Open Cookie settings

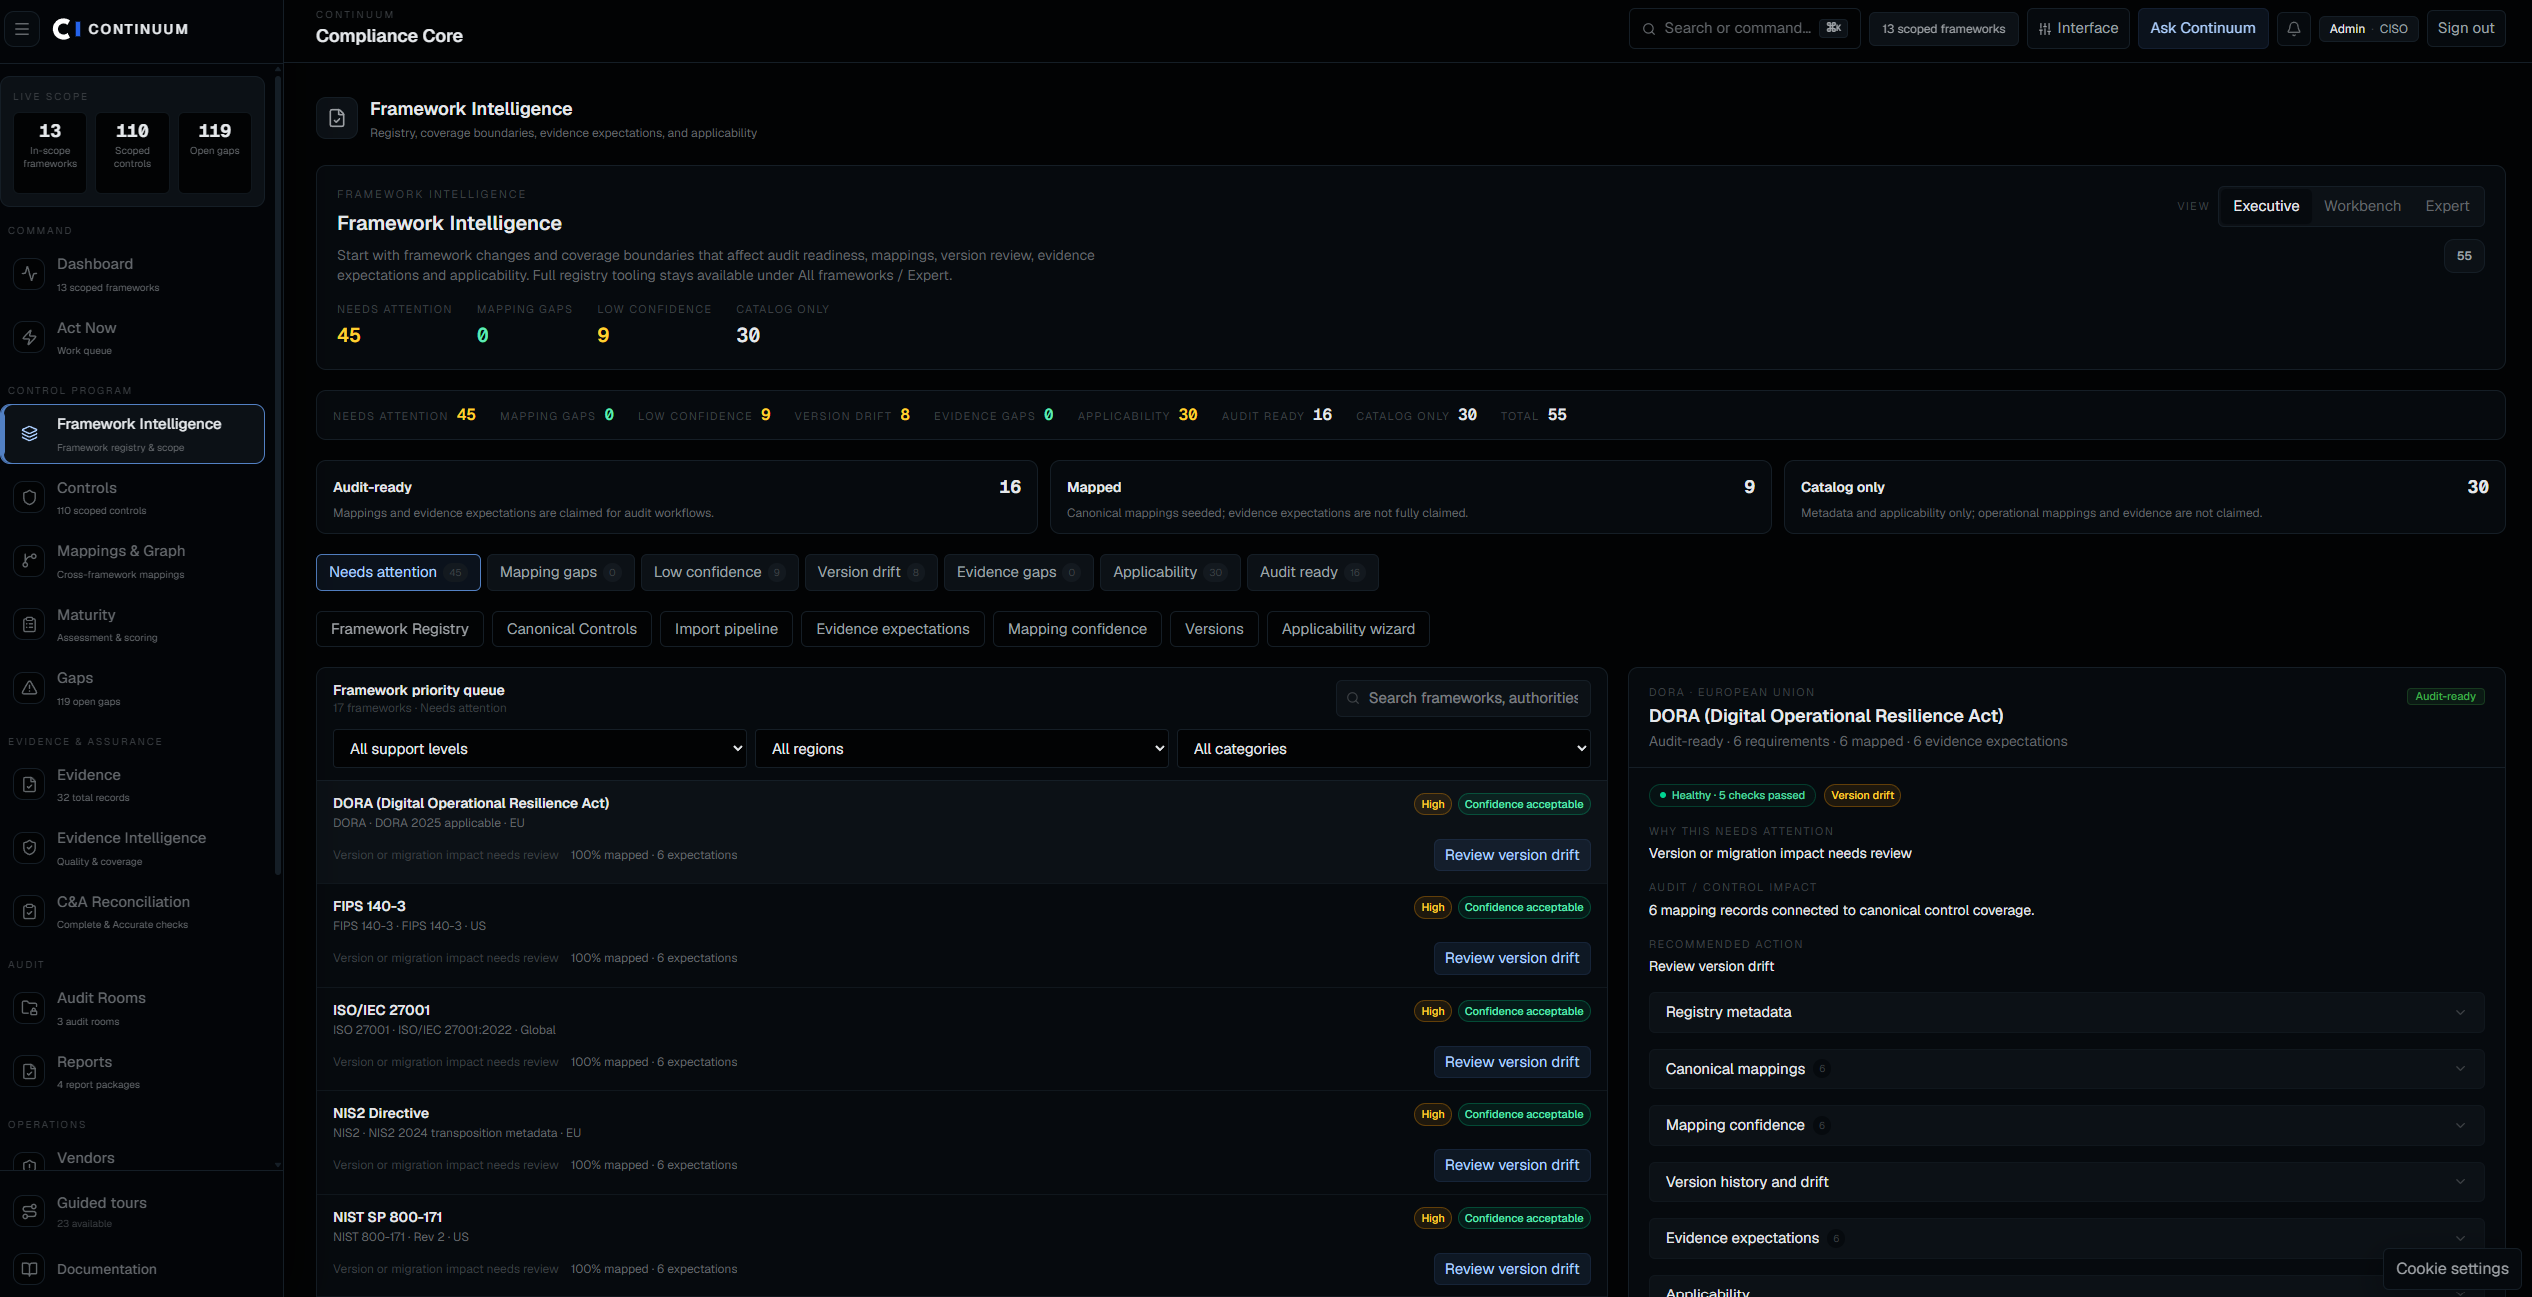pos(2452,1268)
